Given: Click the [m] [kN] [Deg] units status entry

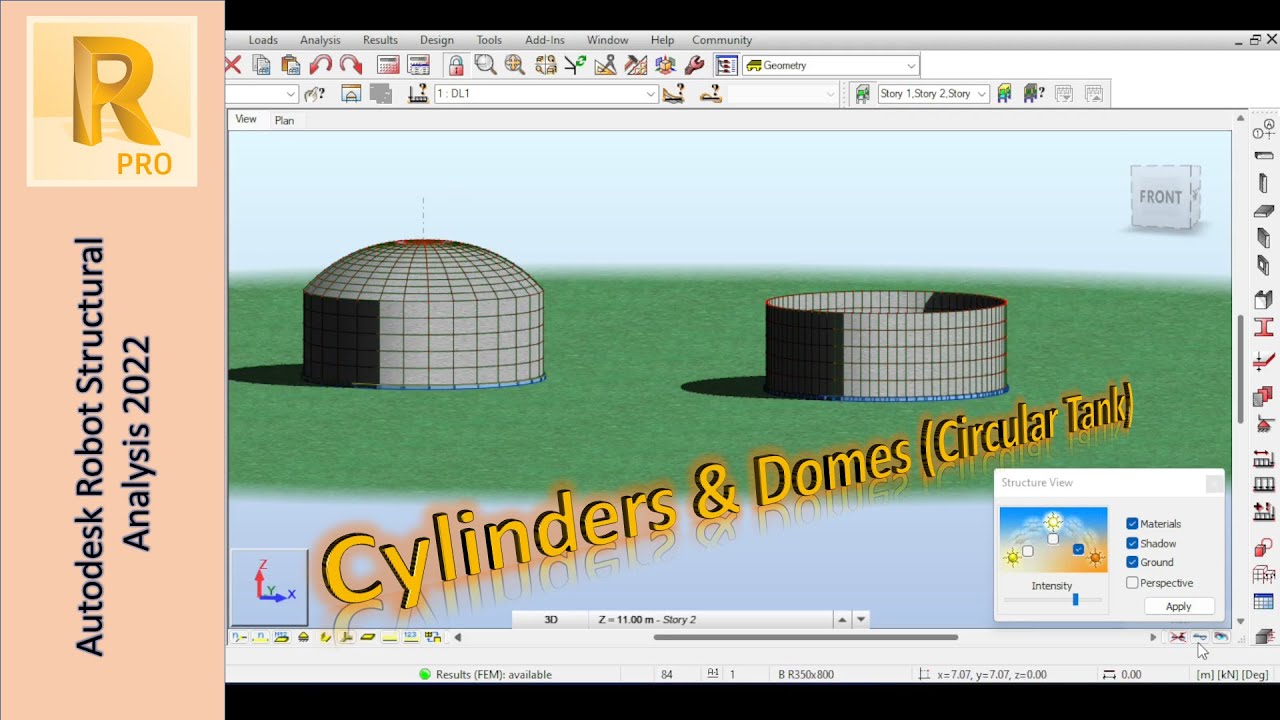Looking at the screenshot, I should coord(1232,674).
